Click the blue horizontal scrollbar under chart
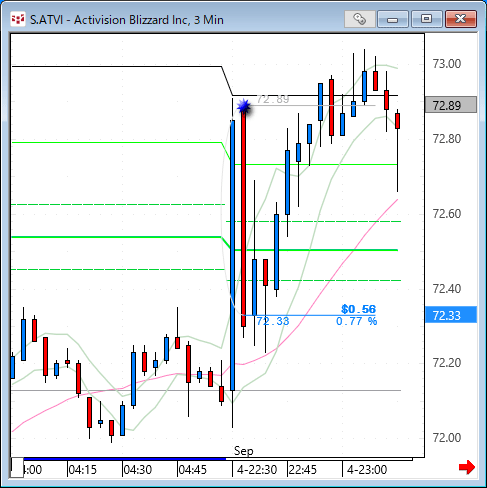Viewport: 487px width, 488px height. click(x=125, y=459)
